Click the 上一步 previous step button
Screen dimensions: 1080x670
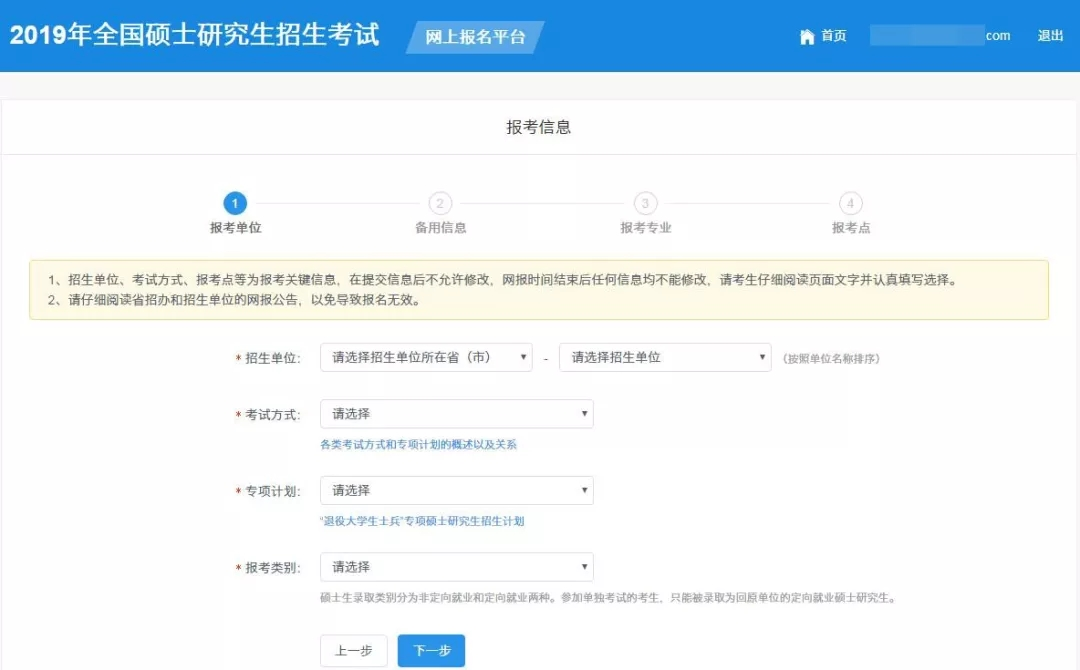coord(353,651)
